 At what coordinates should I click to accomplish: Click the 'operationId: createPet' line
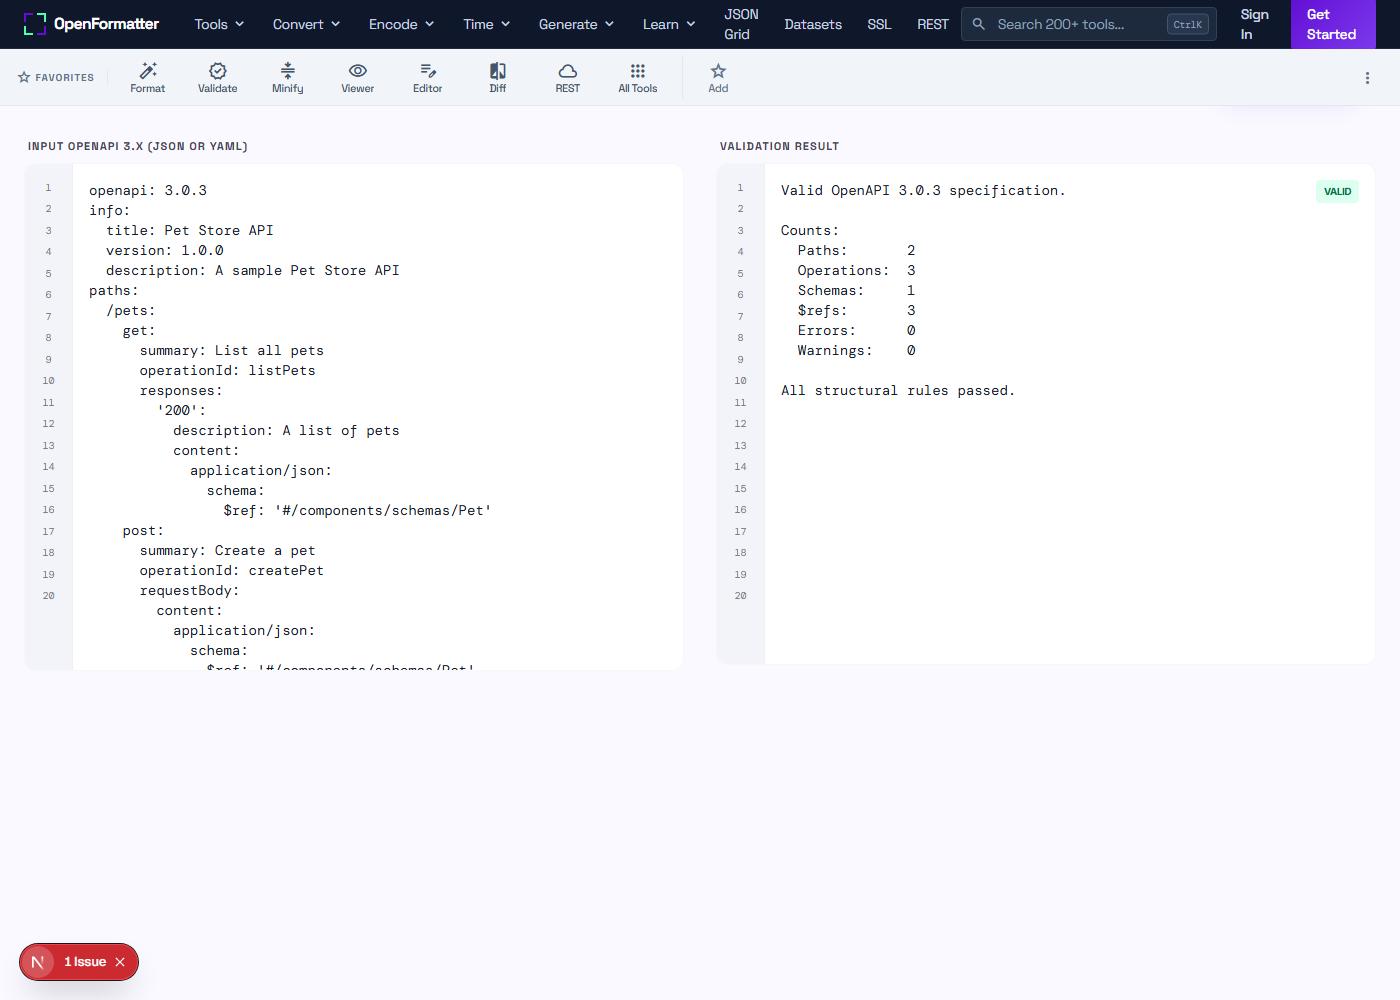coord(232,570)
